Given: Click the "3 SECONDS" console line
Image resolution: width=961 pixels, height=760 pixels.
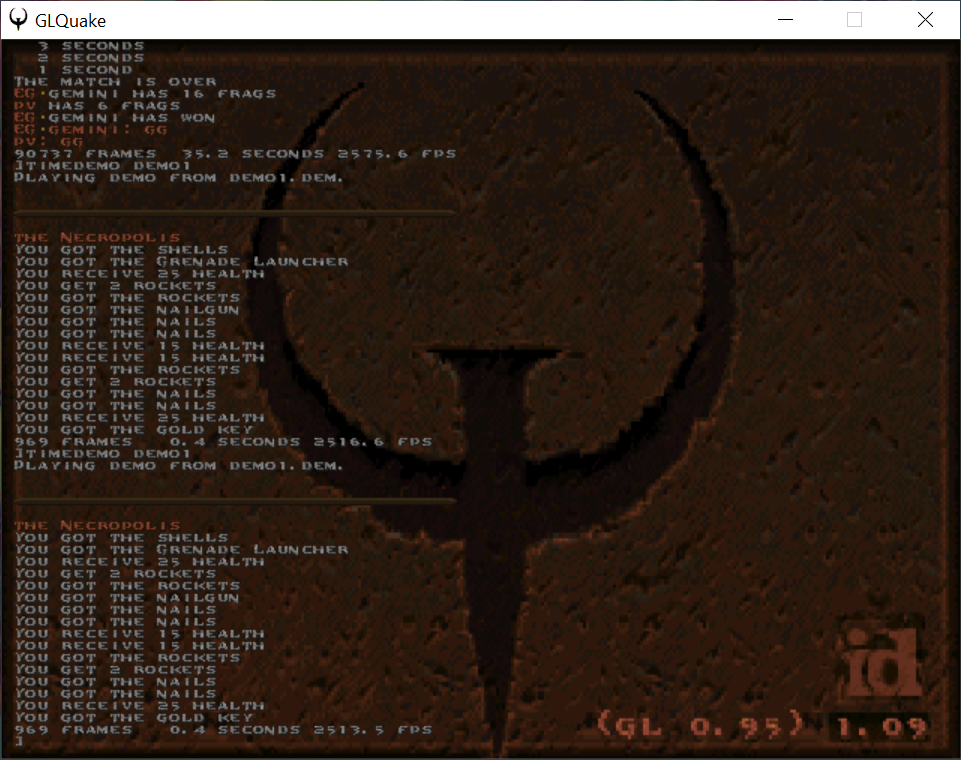Looking at the screenshot, I should point(91,46).
